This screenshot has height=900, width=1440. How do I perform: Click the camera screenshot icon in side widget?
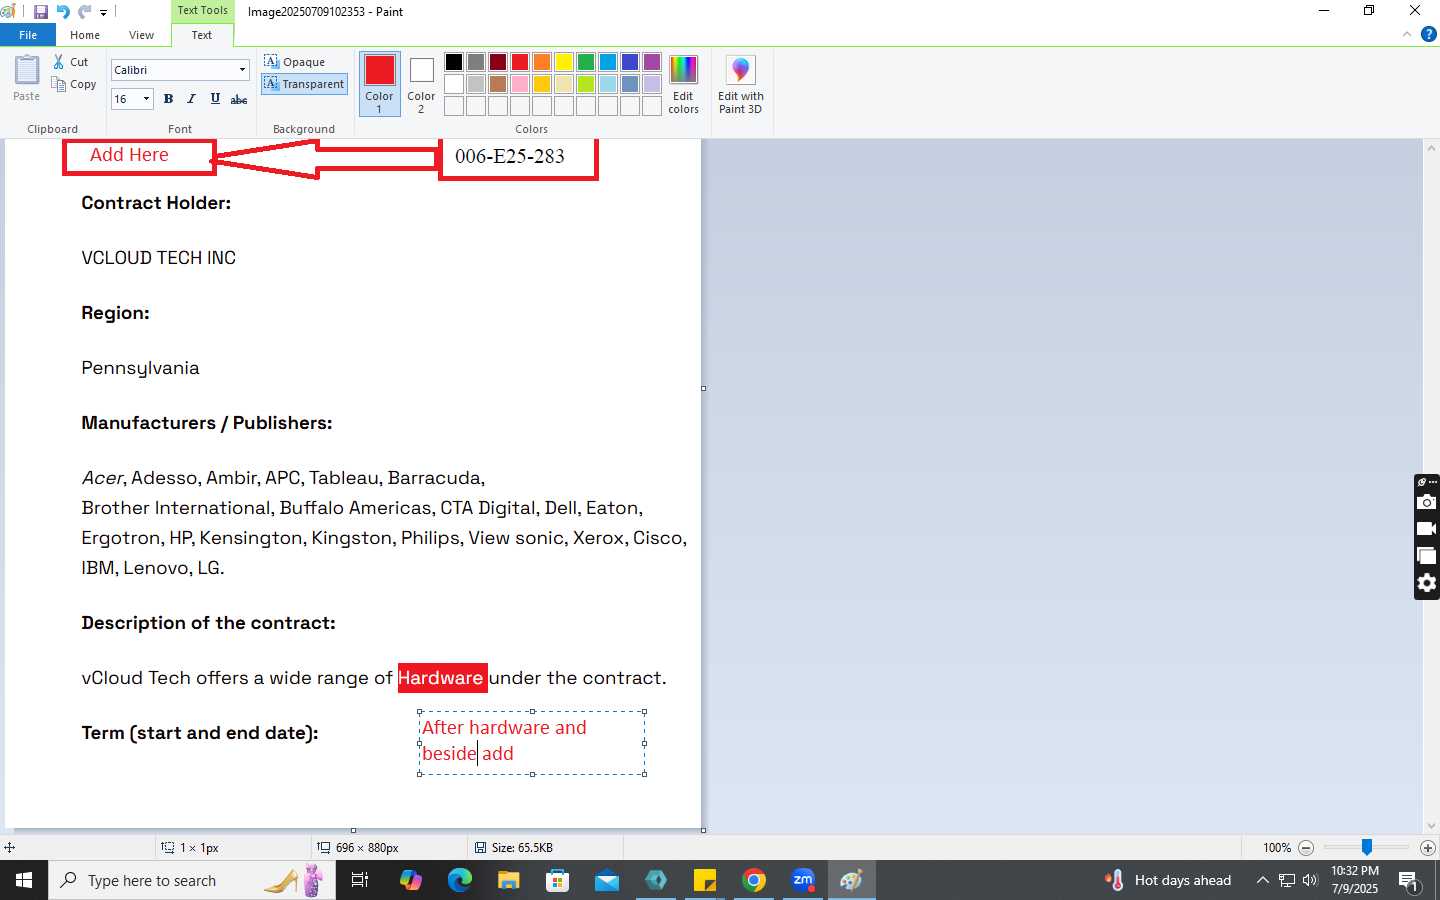click(x=1427, y=502)
